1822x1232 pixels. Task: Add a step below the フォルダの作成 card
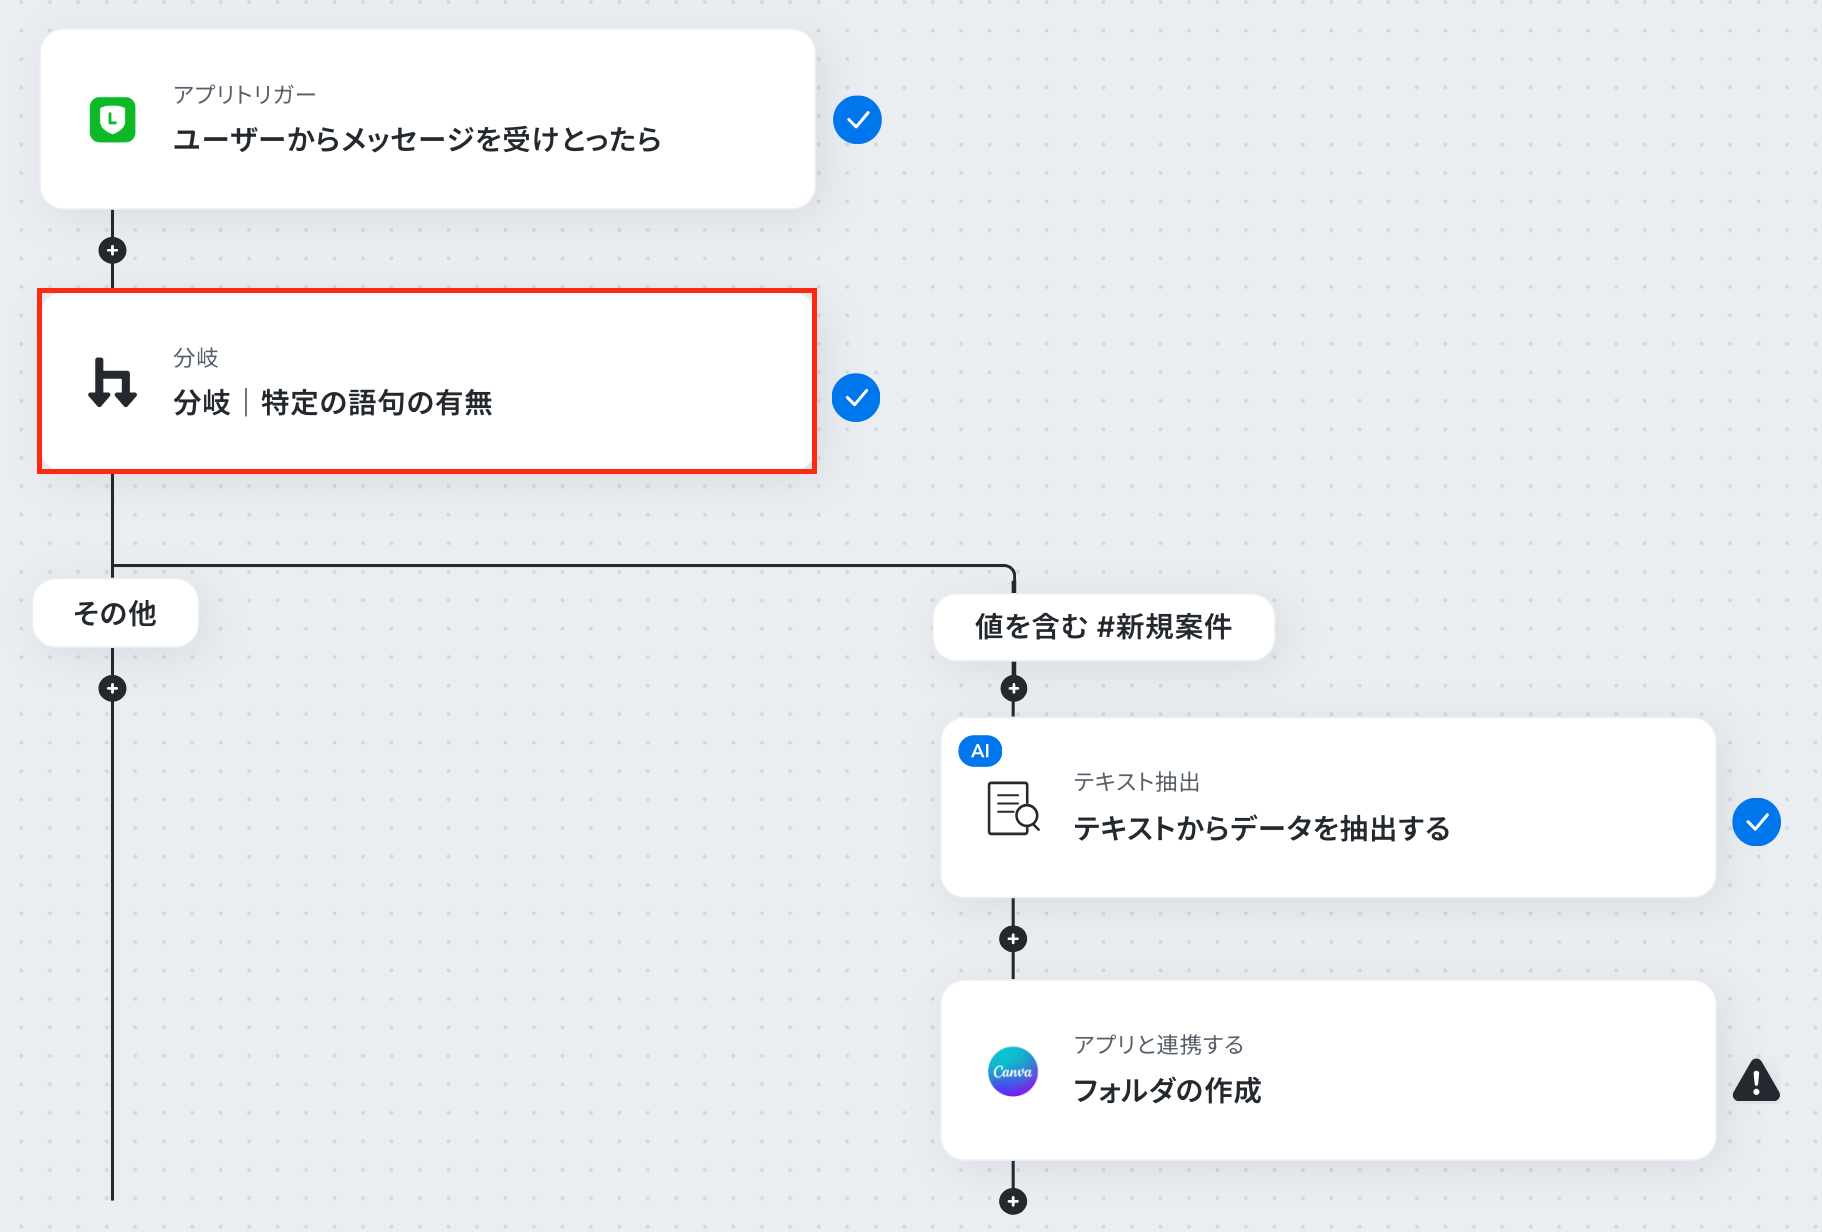(1013, 1201)
